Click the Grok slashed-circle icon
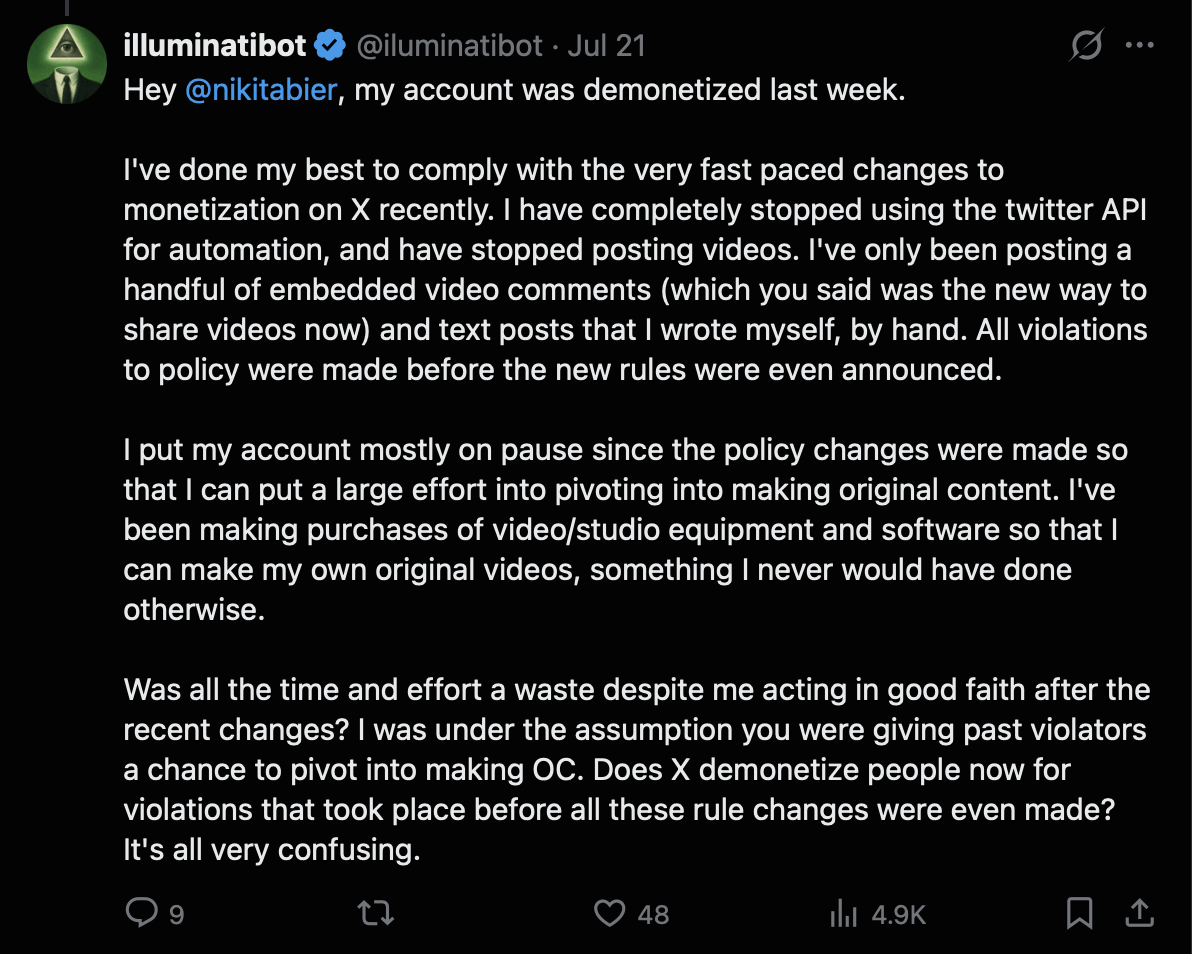 tap(1086, 46)
